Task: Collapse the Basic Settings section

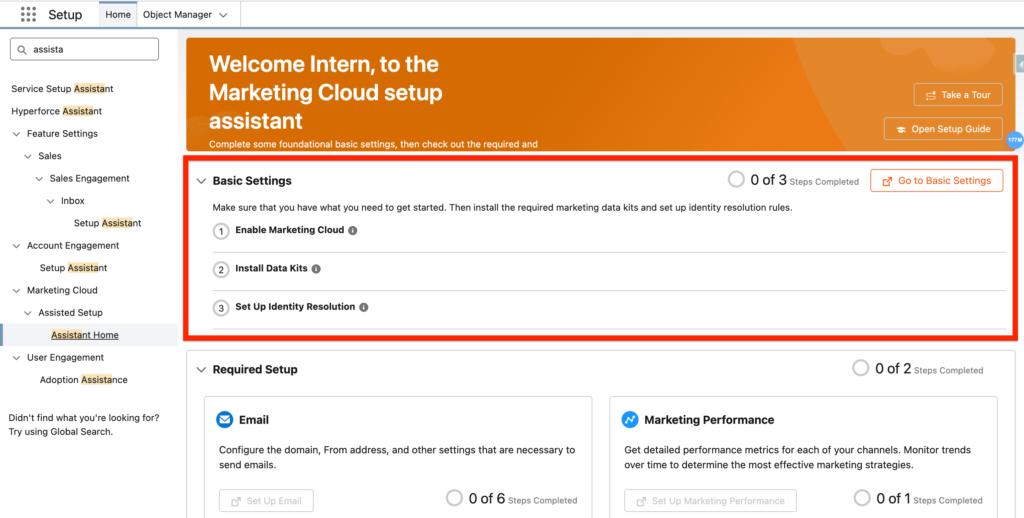Action: [x=201, y=181]
